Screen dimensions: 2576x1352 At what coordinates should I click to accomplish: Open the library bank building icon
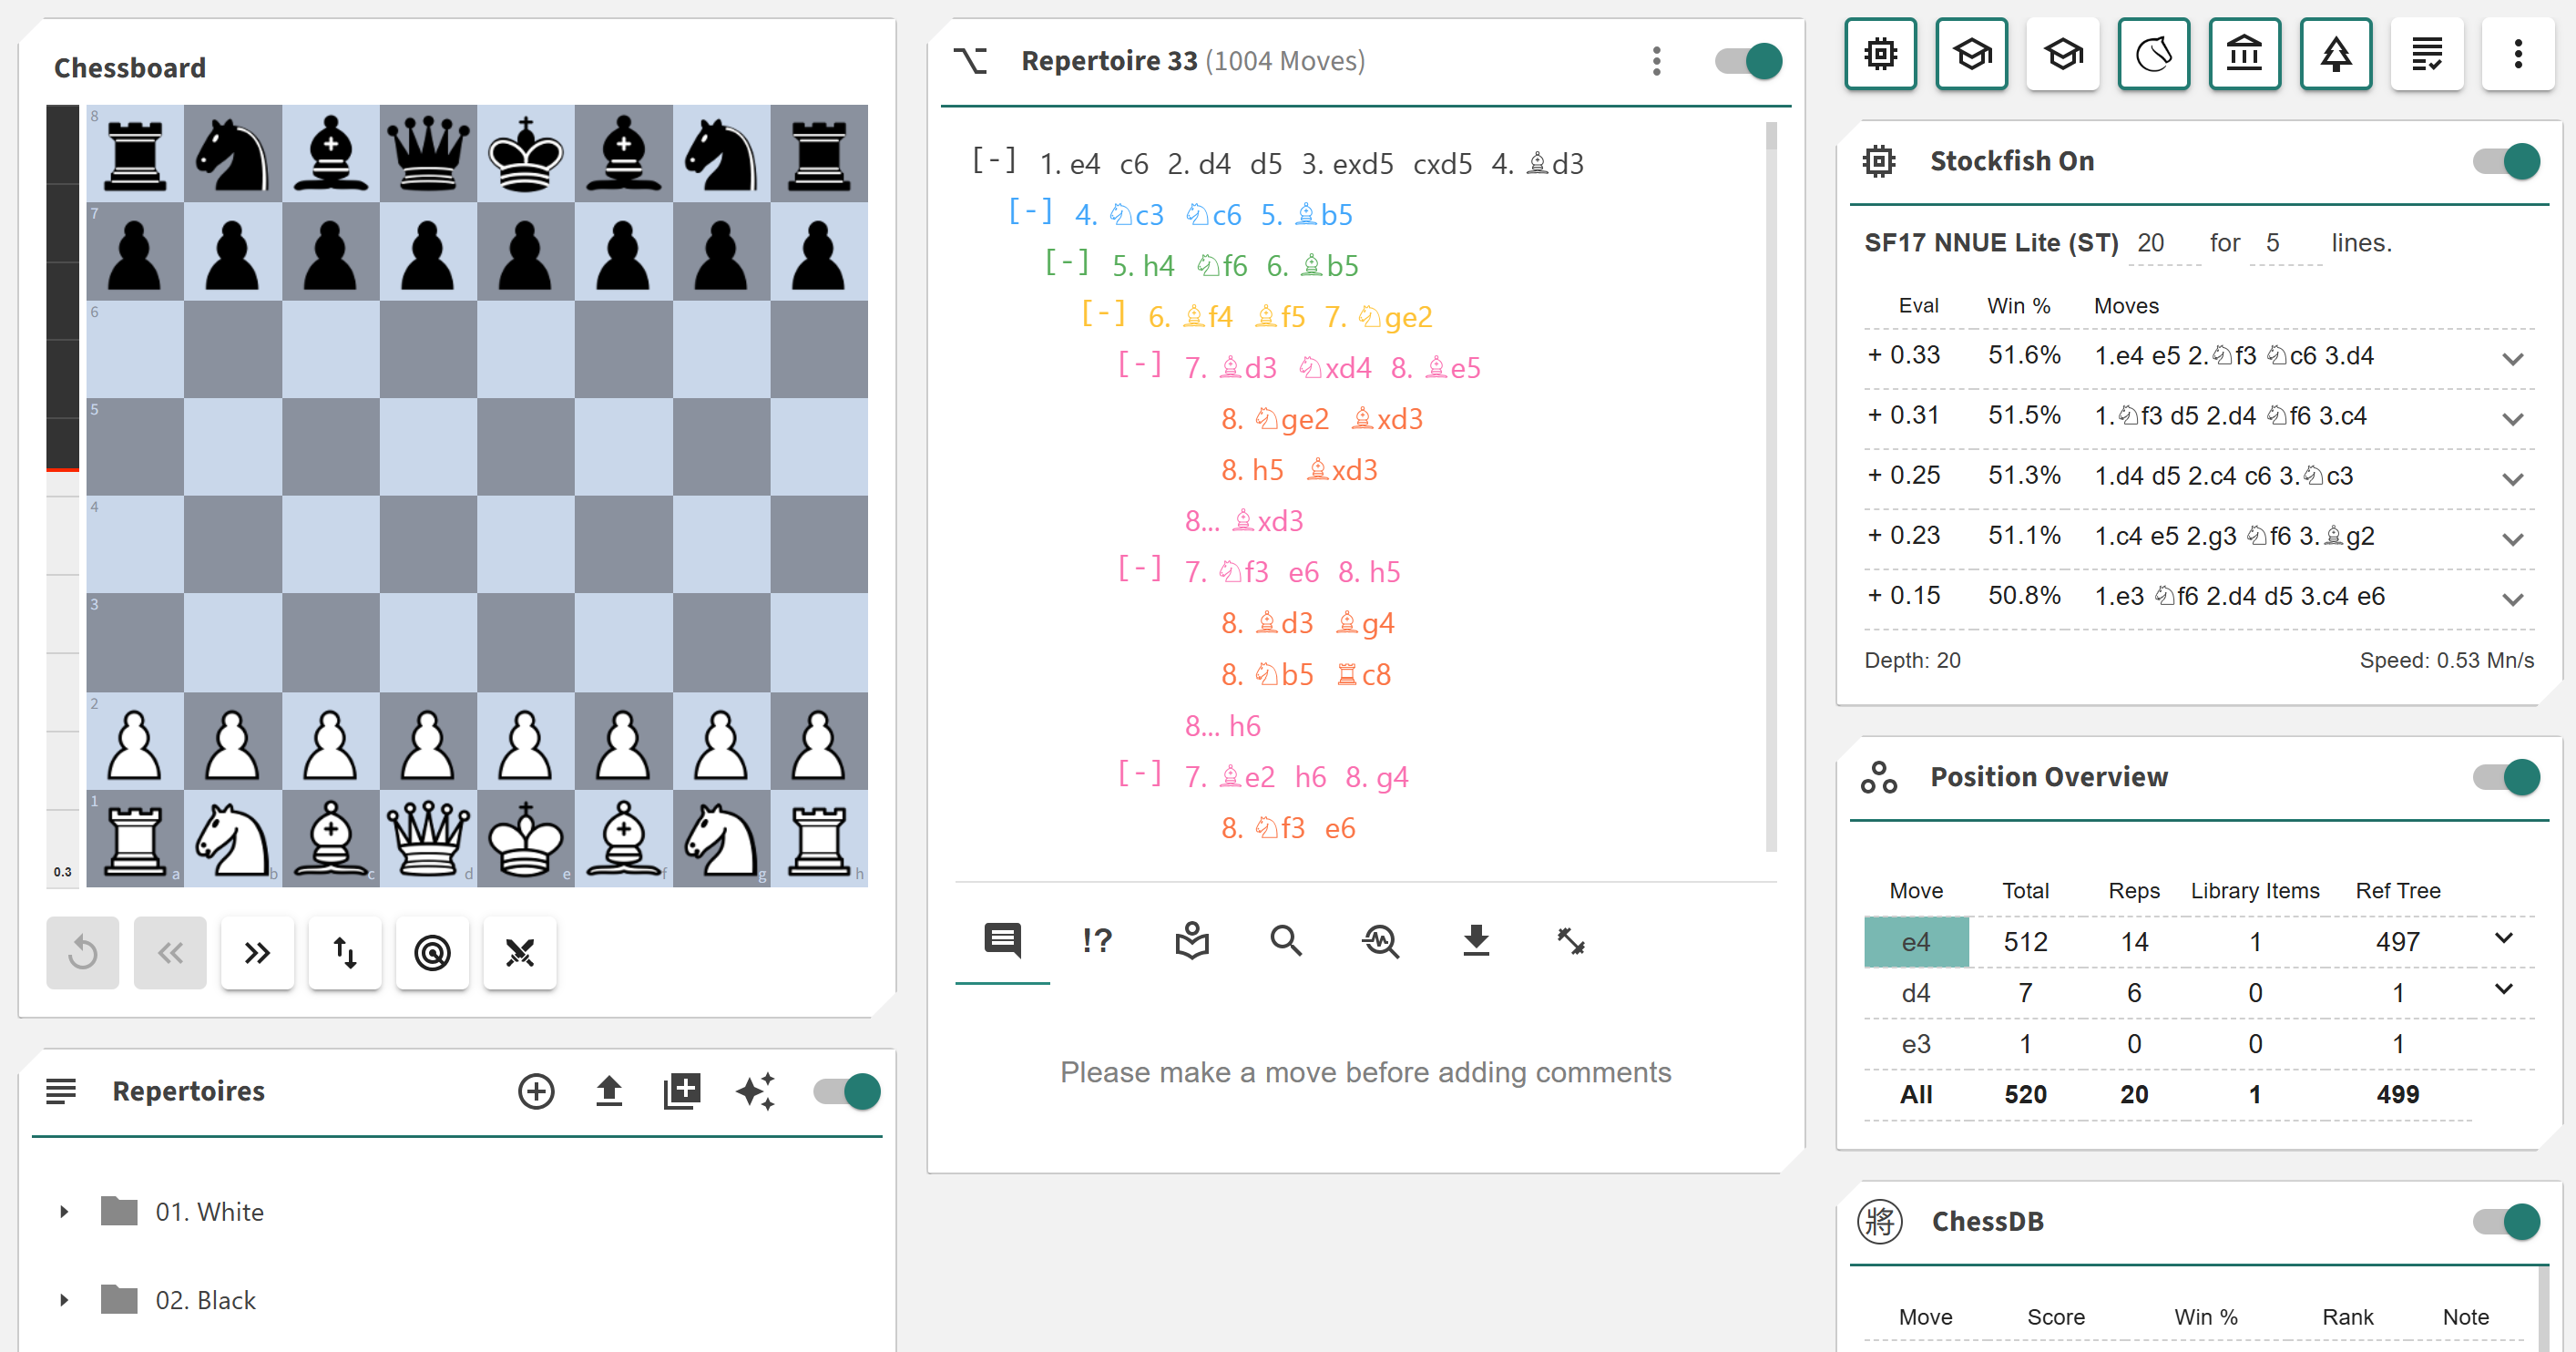(x=2244, y=54)
